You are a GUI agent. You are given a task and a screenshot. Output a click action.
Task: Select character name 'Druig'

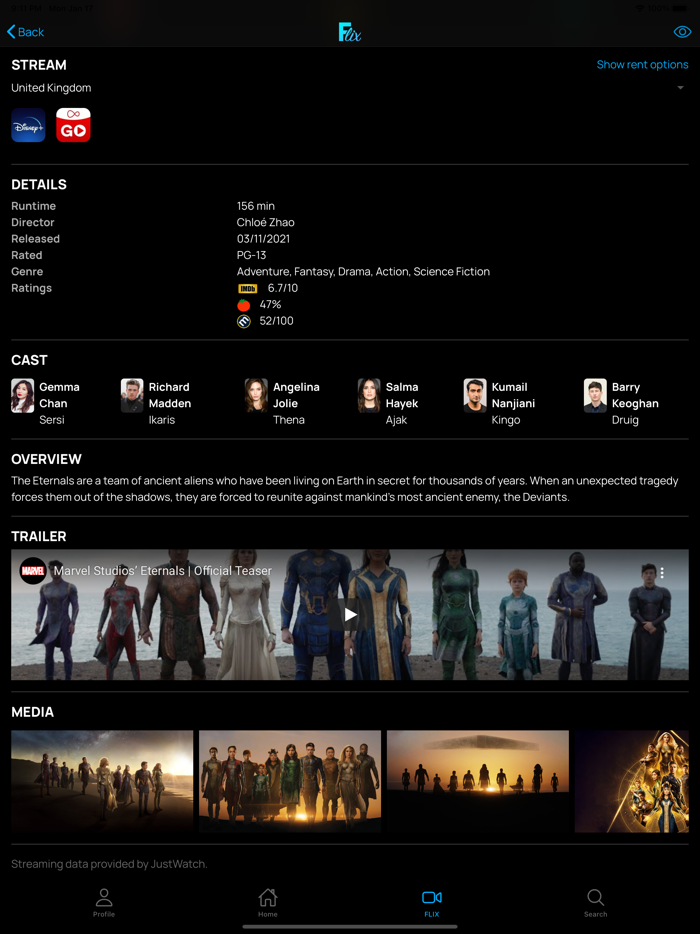625,420
